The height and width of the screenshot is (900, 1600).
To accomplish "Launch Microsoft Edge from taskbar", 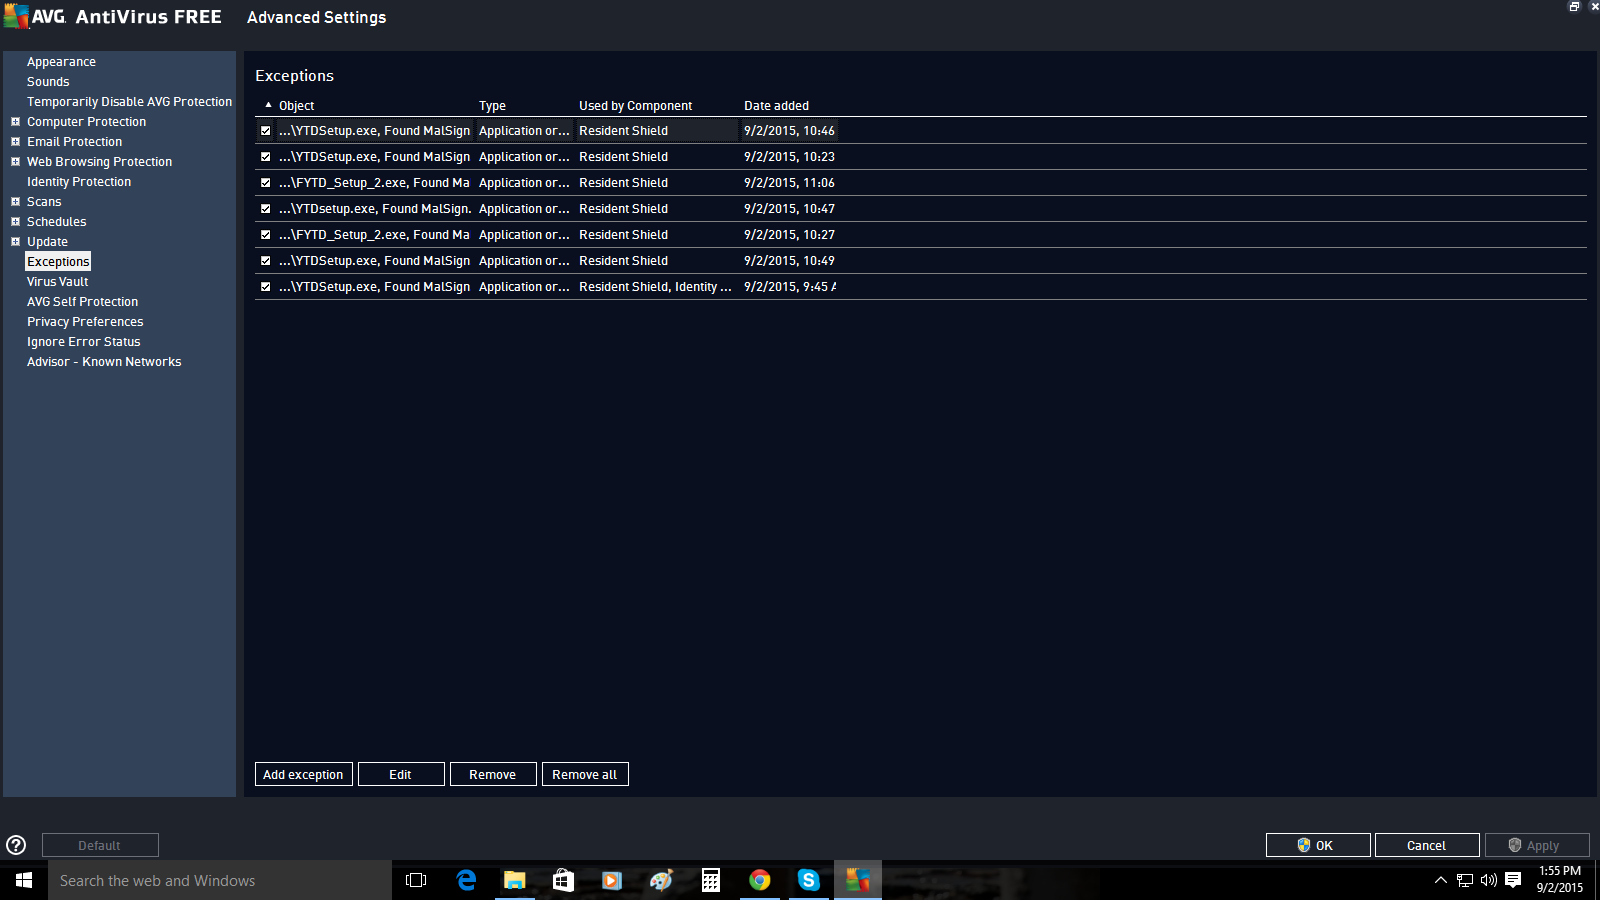I will (466, 880).
